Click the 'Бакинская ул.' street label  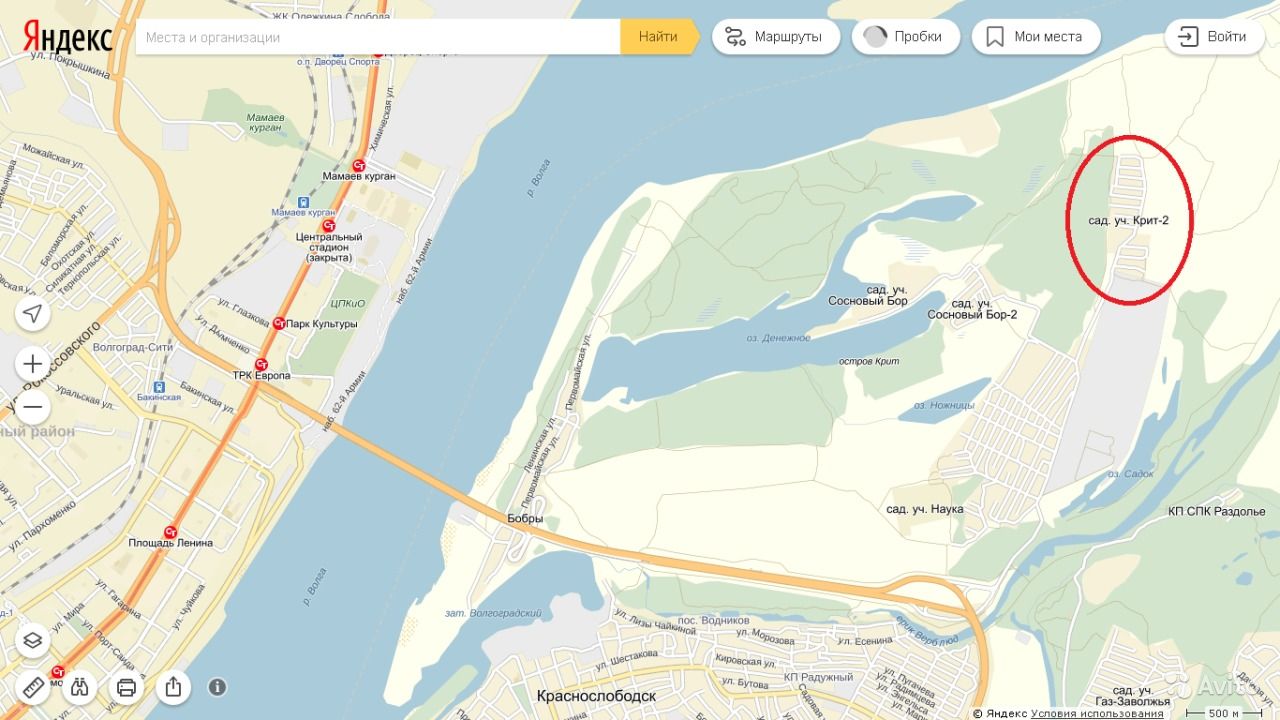coord(207,397)
